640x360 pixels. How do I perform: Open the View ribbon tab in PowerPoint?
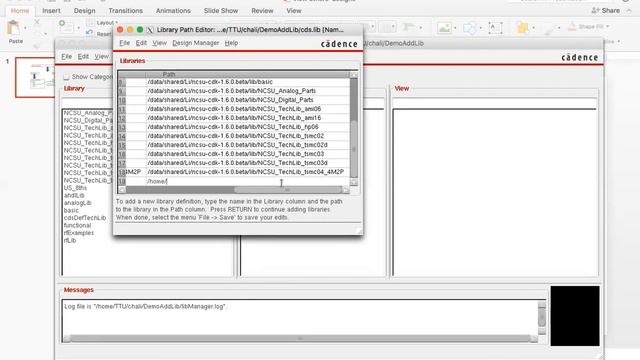pyautogui.click(x=294, y=11)
